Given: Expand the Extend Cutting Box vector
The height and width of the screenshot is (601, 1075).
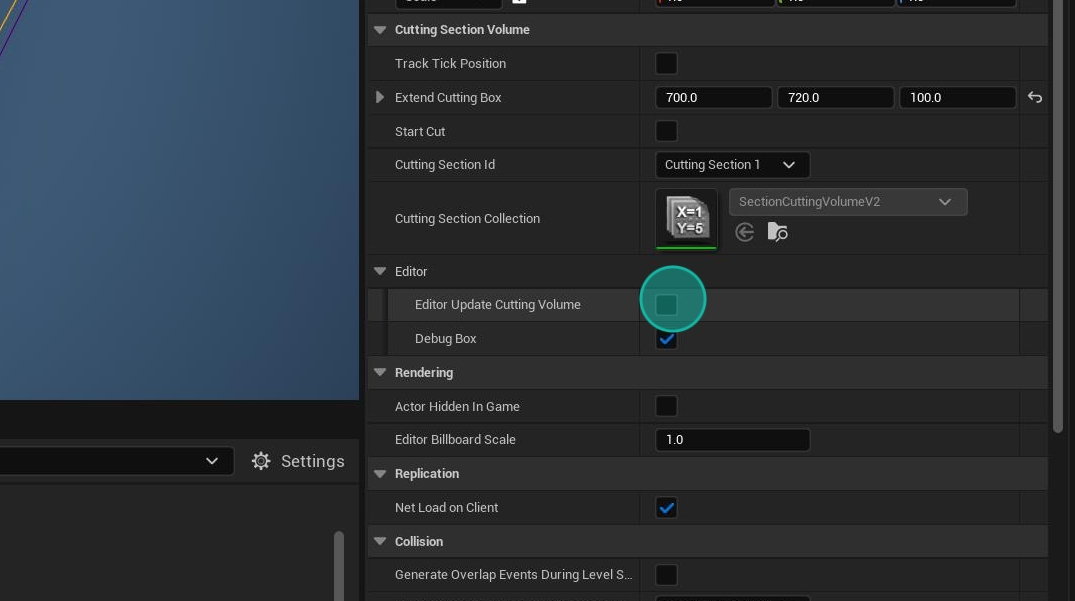Looking at the screenshot, I should coord(380,97).
